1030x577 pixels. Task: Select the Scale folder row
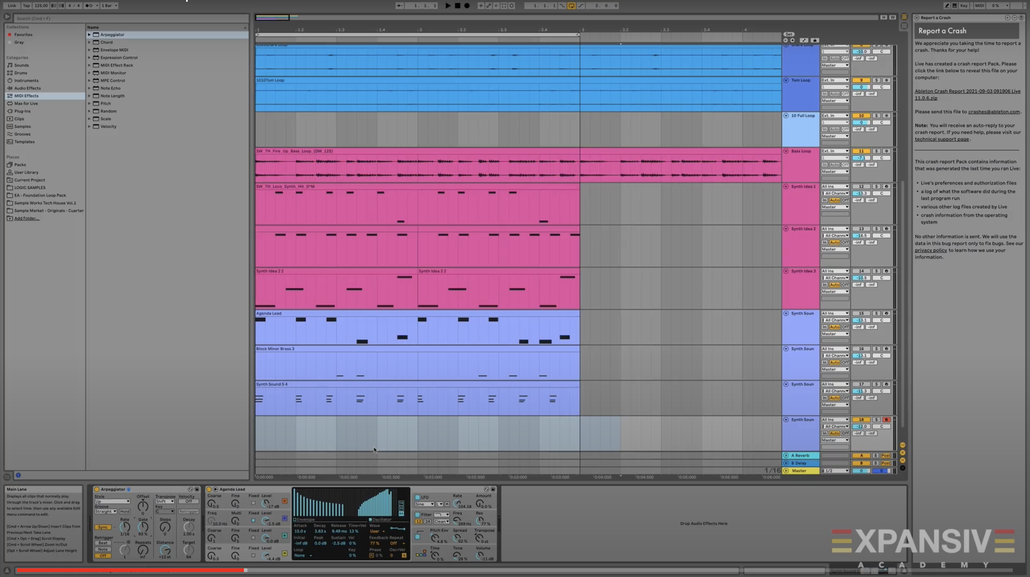tap(168, 119)
